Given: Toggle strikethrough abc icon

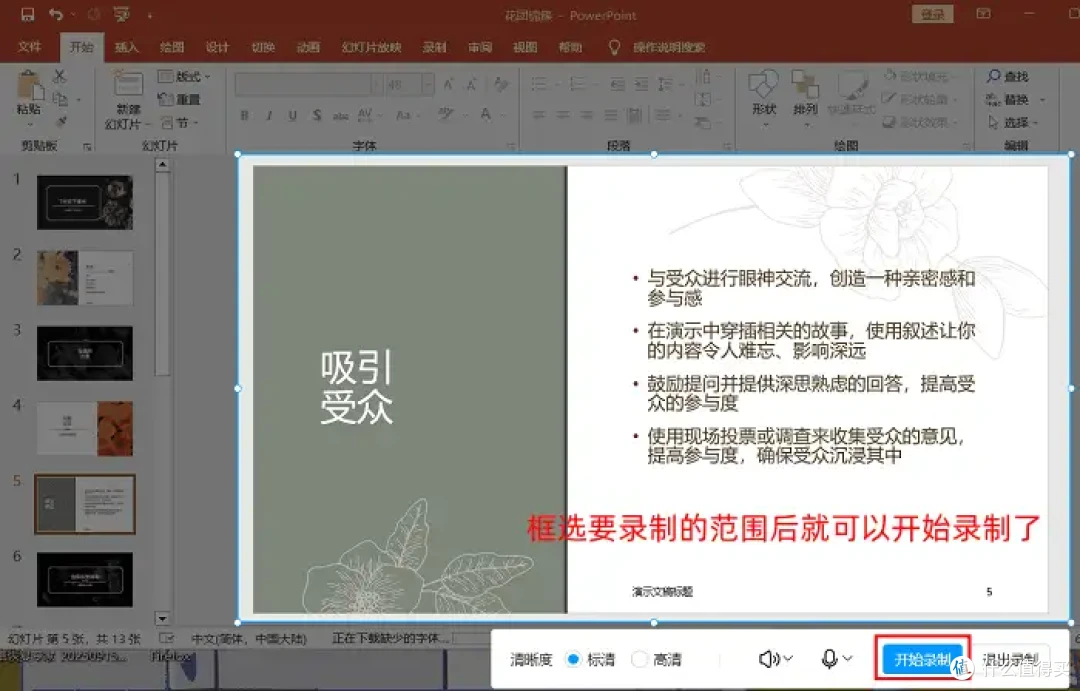Looking at the screenshot, I should tap(340, 116).
